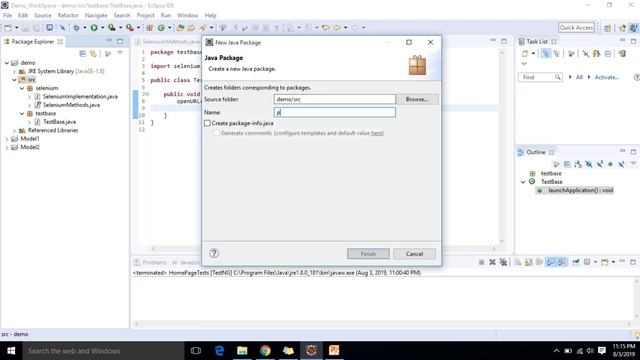
Task: Click the Finish button in New Java Package dialog
Action: coord(368,253)
